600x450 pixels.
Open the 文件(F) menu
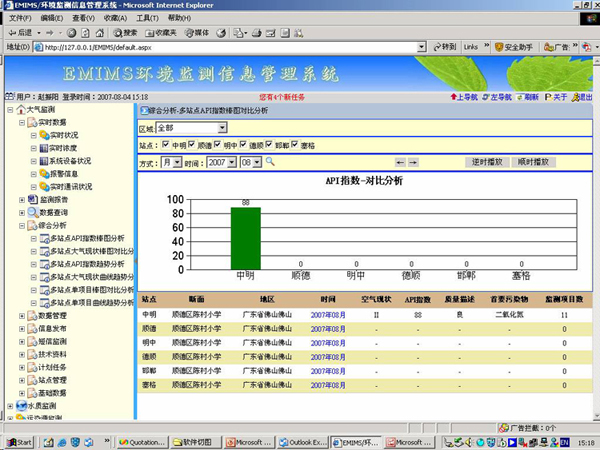(x=20, y=18)
